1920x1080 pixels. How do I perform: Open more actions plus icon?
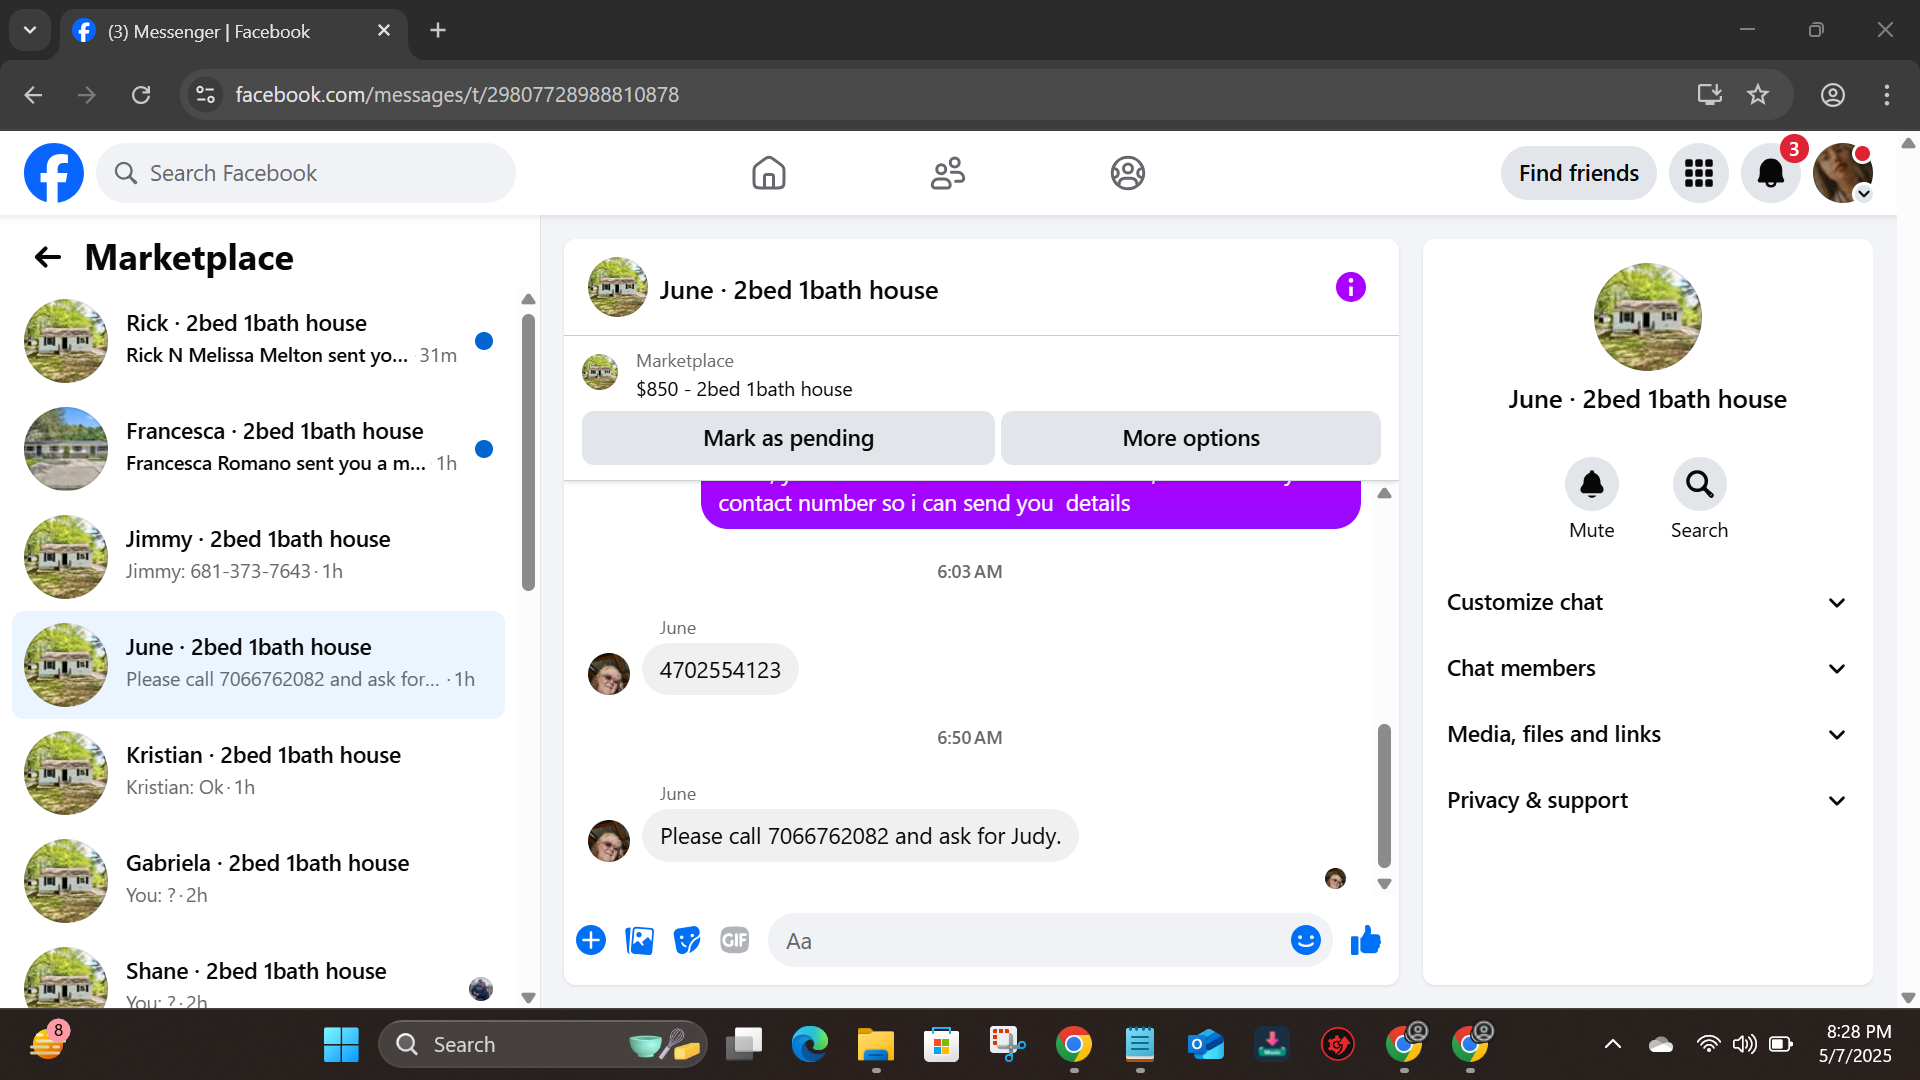point(591,941)
